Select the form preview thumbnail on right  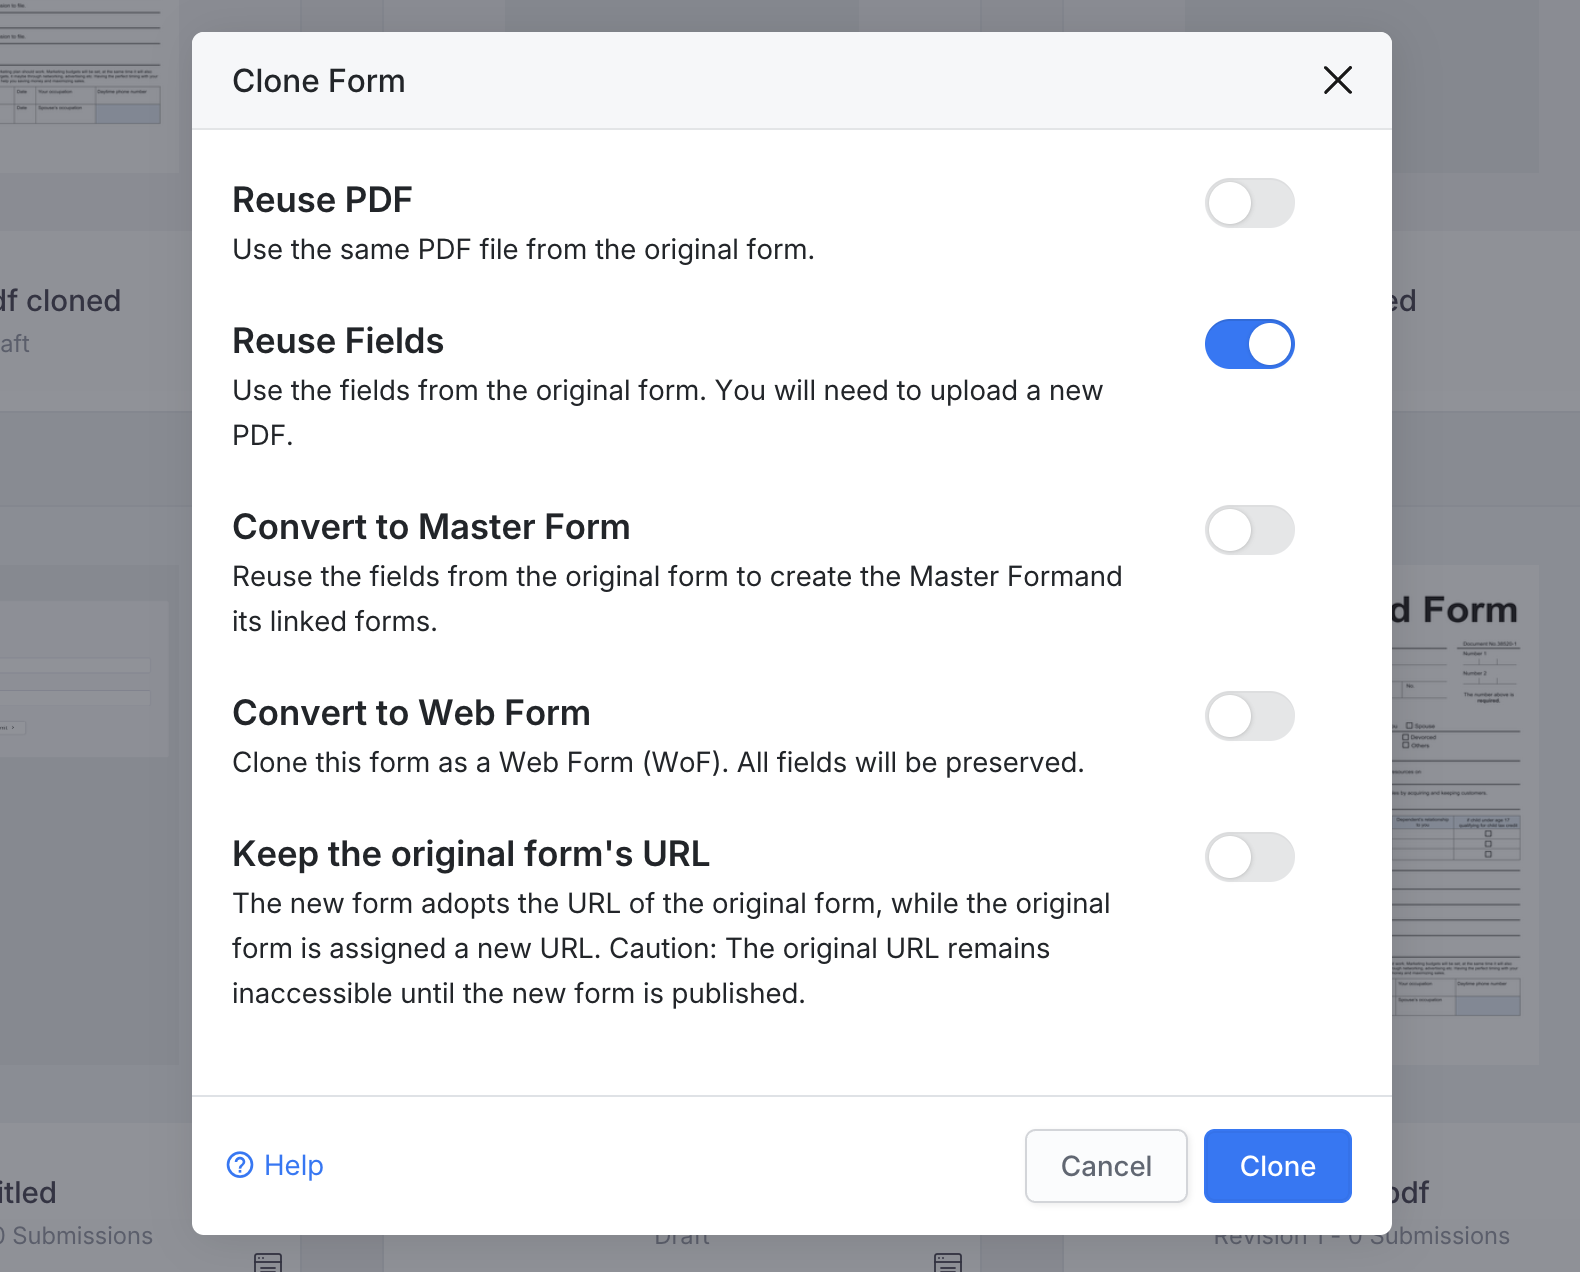pyautogui.click(x=1460, y=830)
